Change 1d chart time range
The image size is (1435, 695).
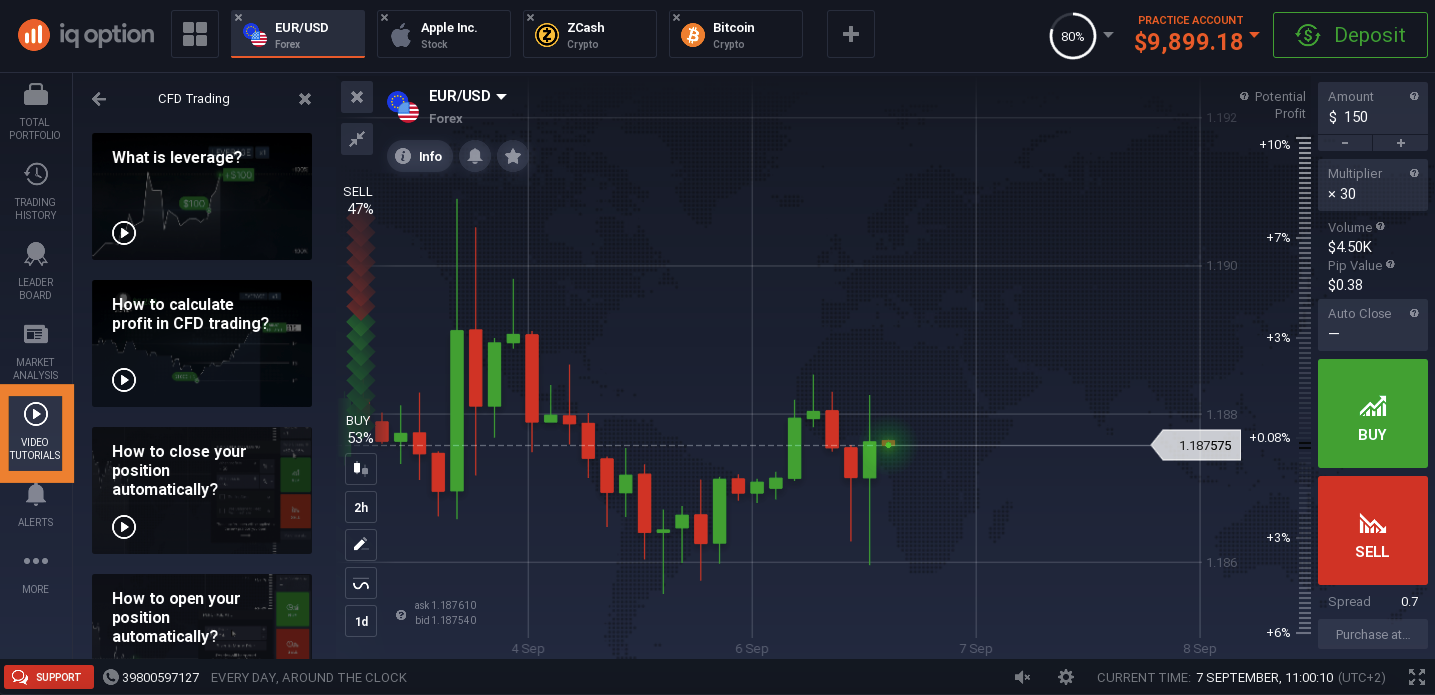click(361, 621)
